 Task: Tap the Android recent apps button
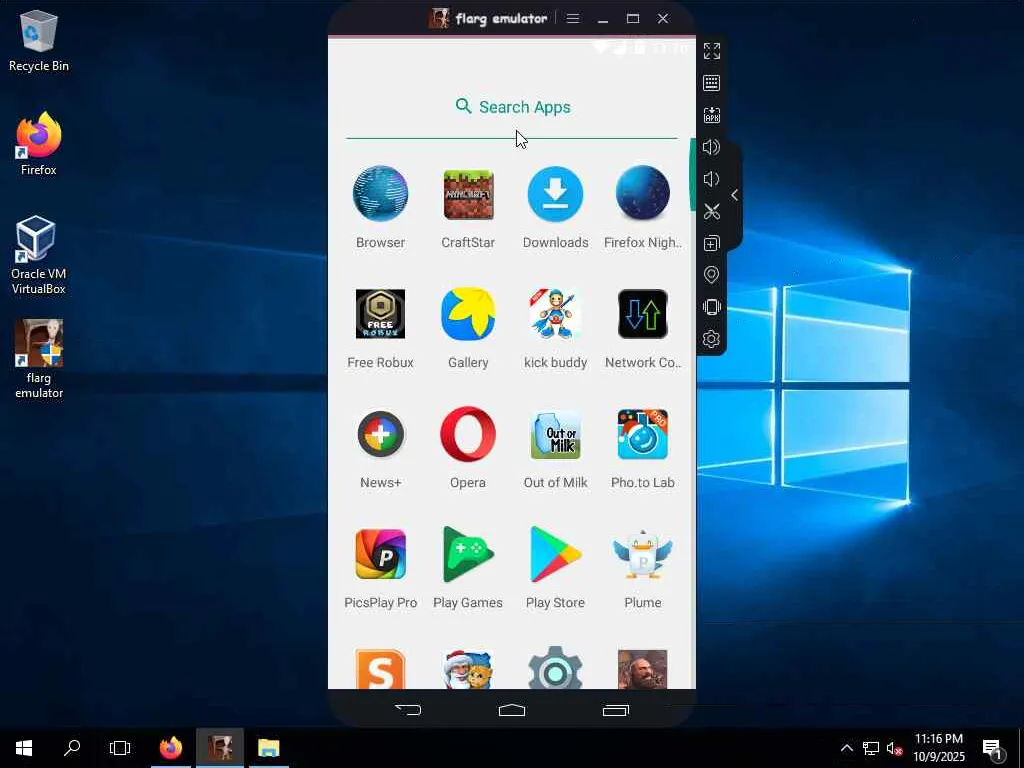615,710
